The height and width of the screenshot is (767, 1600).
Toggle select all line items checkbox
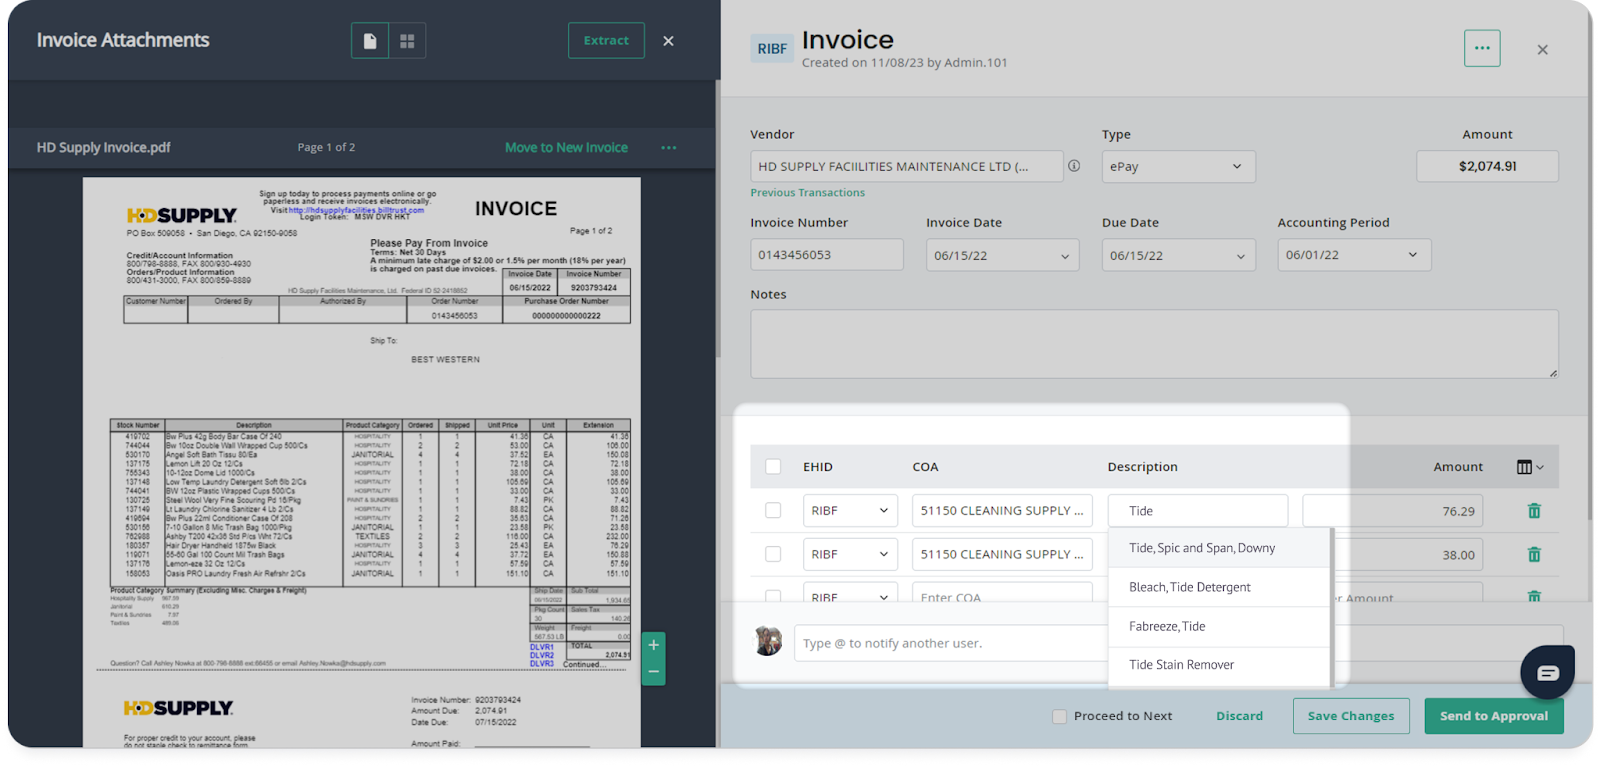click(x=773, y=467)
